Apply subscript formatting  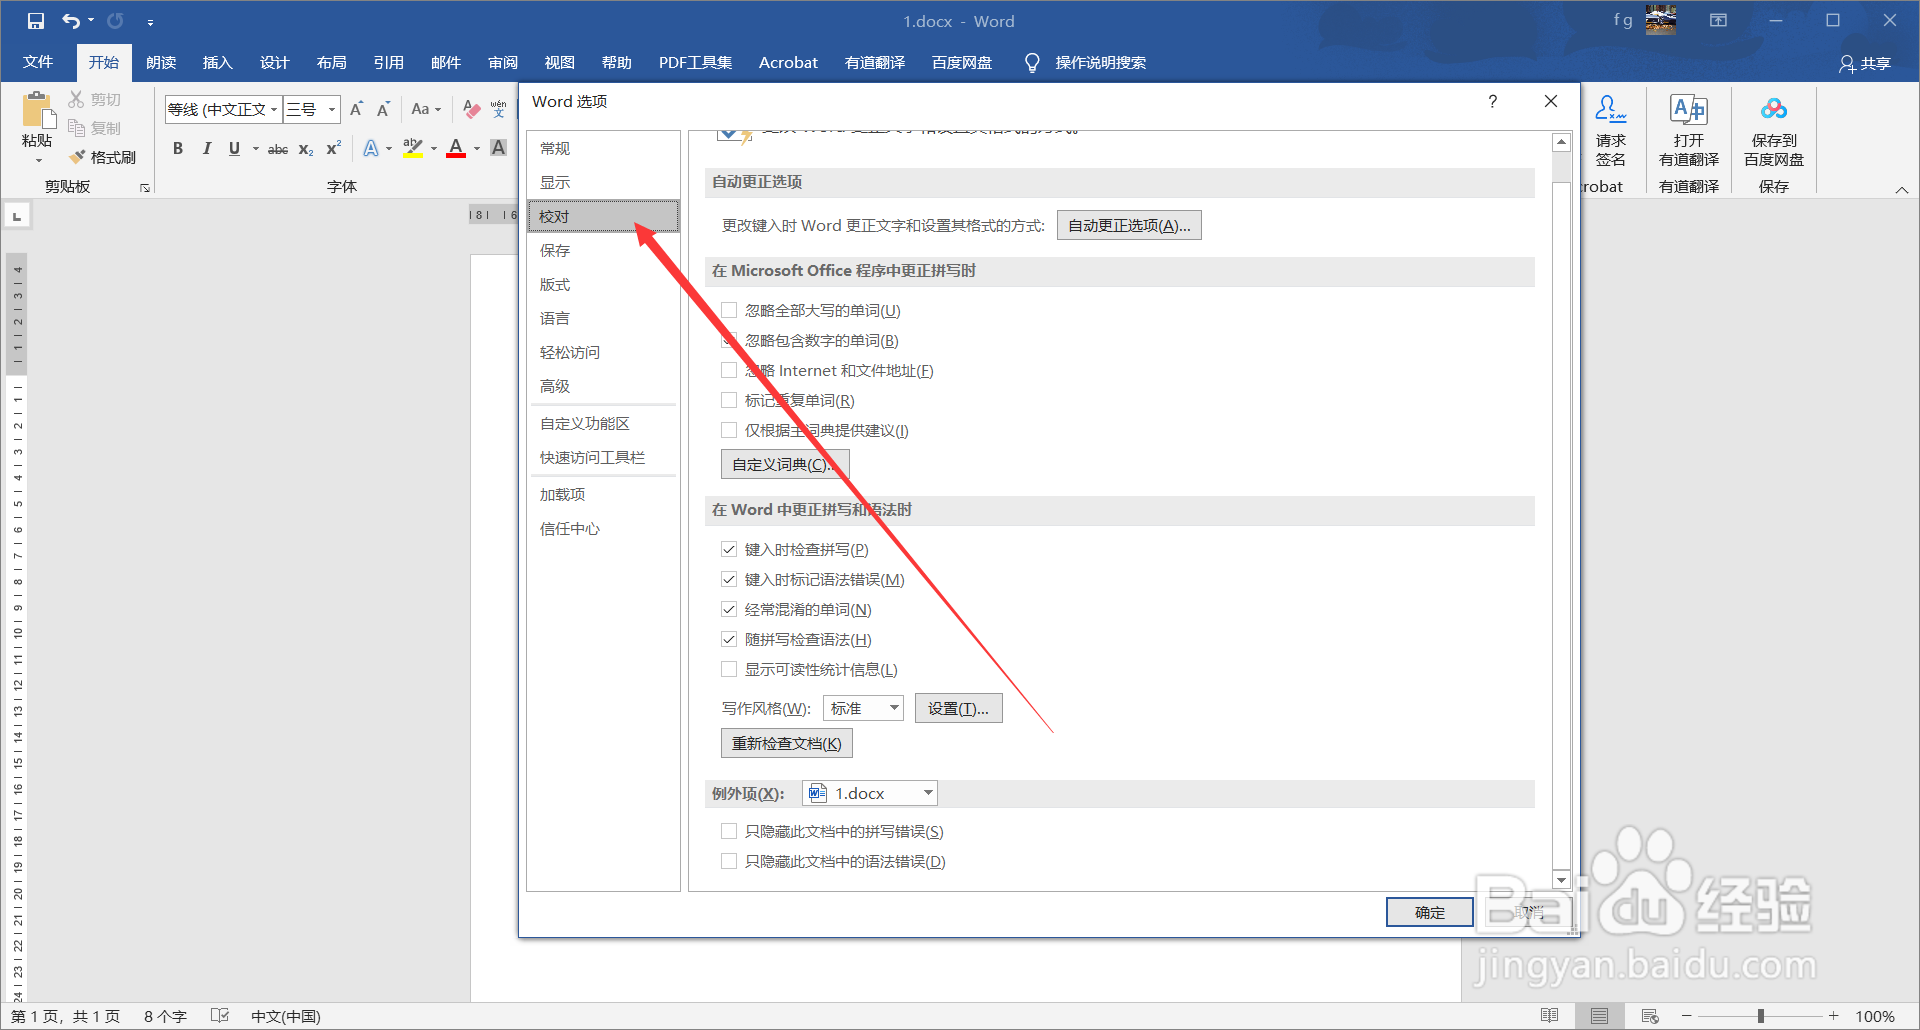click(306, 149)
